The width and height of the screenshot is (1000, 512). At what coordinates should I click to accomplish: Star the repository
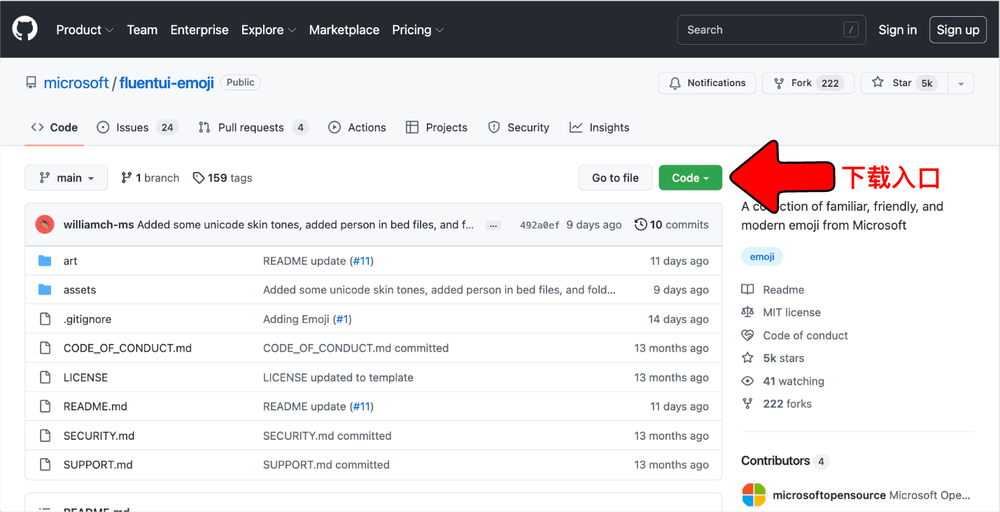tap(904, 83)
